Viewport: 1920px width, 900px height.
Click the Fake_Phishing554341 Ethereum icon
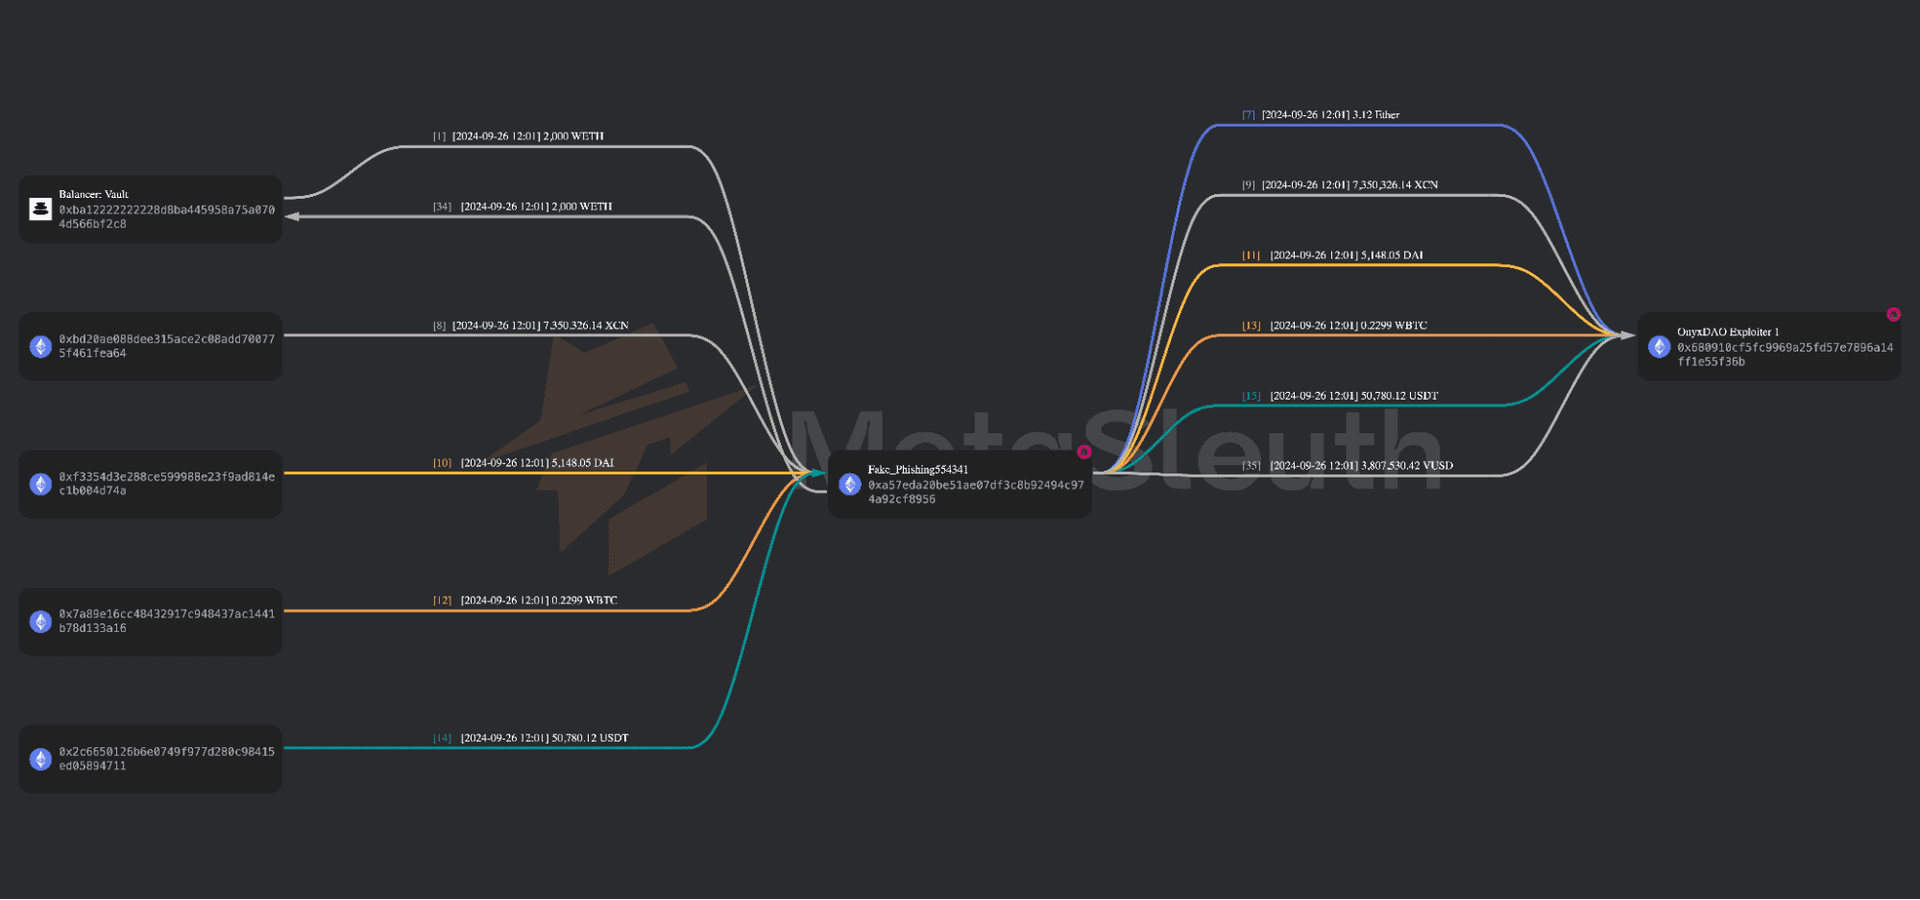click(x=850, y=484)
